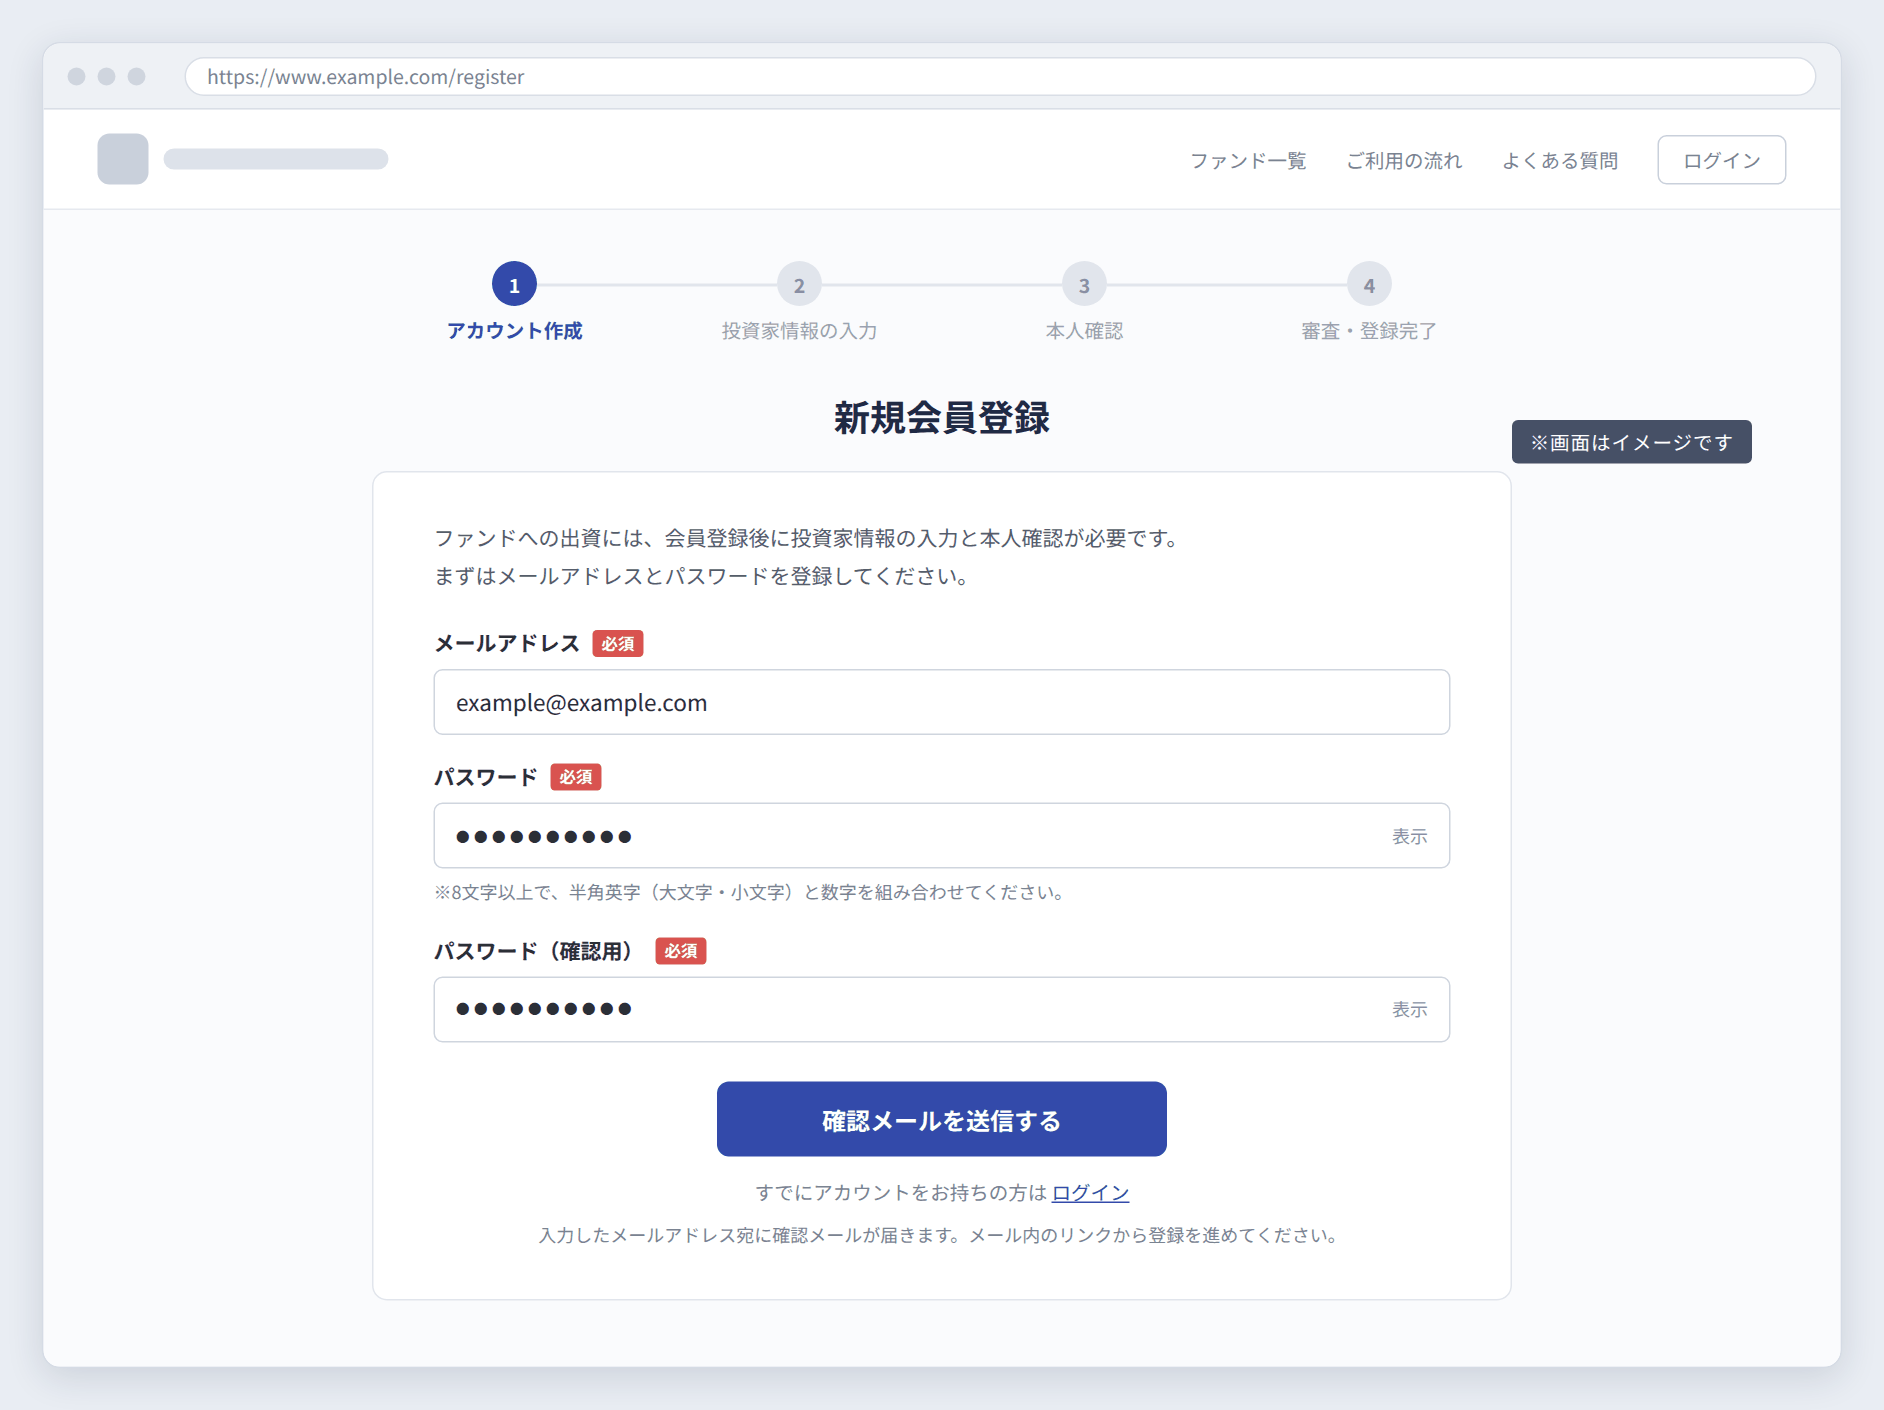Select step 4 circle 審査・登録完了
1884x1410 pixels.
[1369, 285]
